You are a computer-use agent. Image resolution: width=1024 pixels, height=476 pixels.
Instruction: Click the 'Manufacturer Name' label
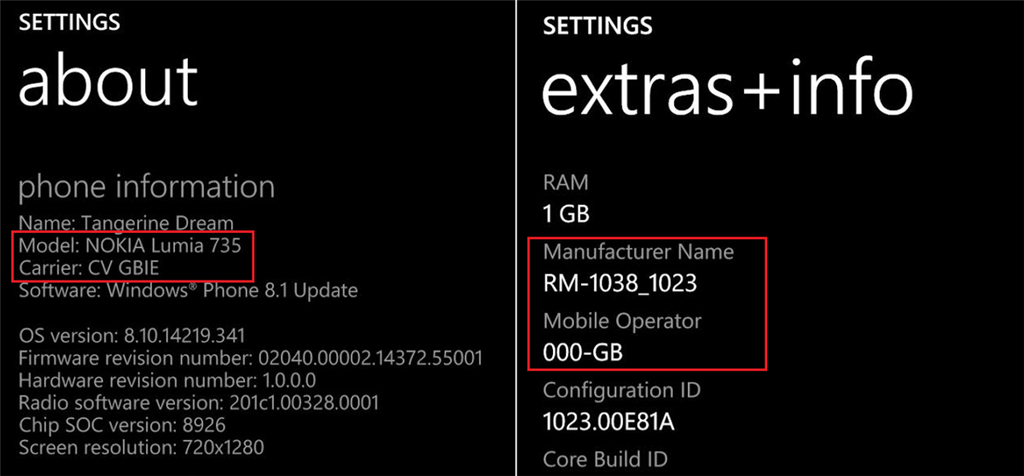[639, 251]
